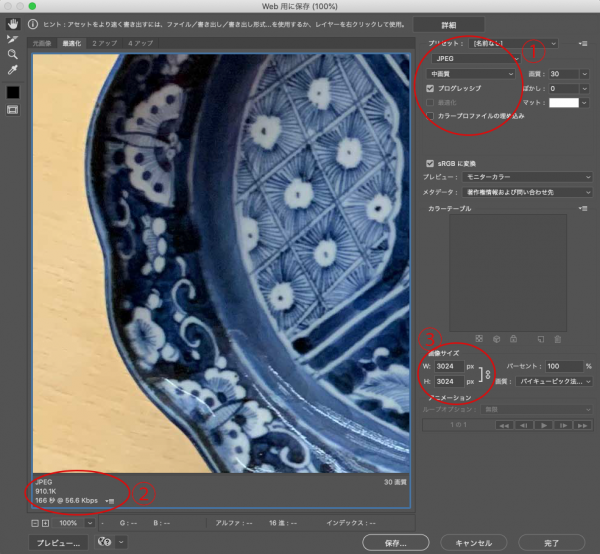Click the constrain proportions link icon
Screen dimensions: 600x554
pyautogui.click(x=488, y=374)
